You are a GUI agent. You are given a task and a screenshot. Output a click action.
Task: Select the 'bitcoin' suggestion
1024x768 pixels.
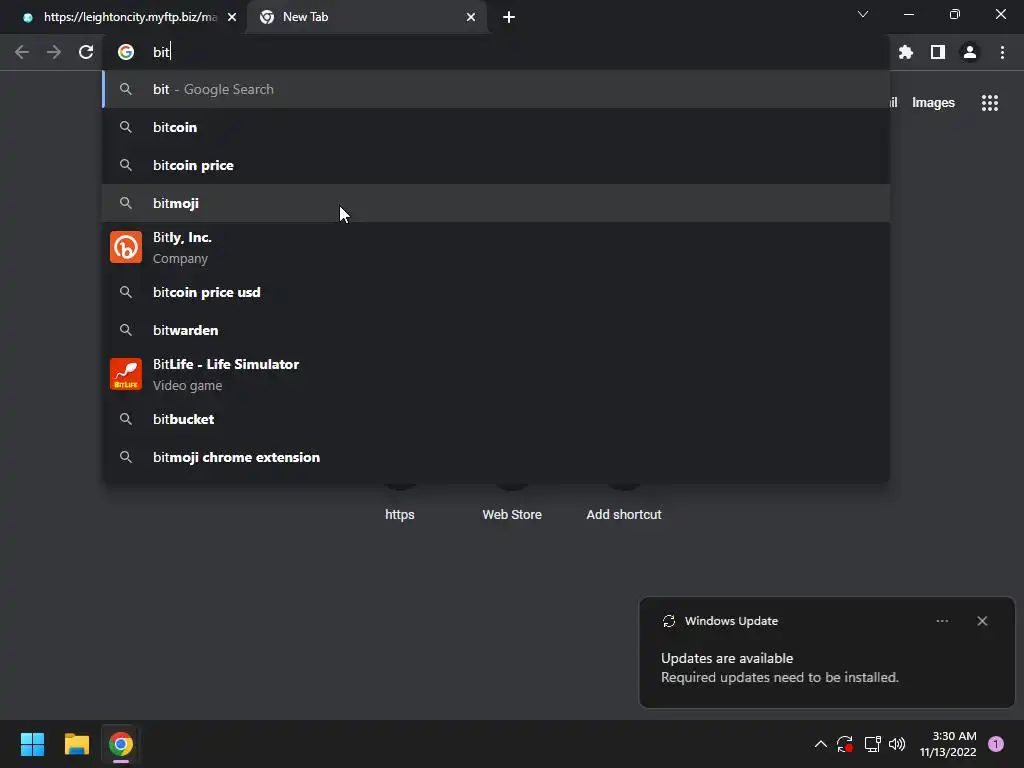(496, 127)
